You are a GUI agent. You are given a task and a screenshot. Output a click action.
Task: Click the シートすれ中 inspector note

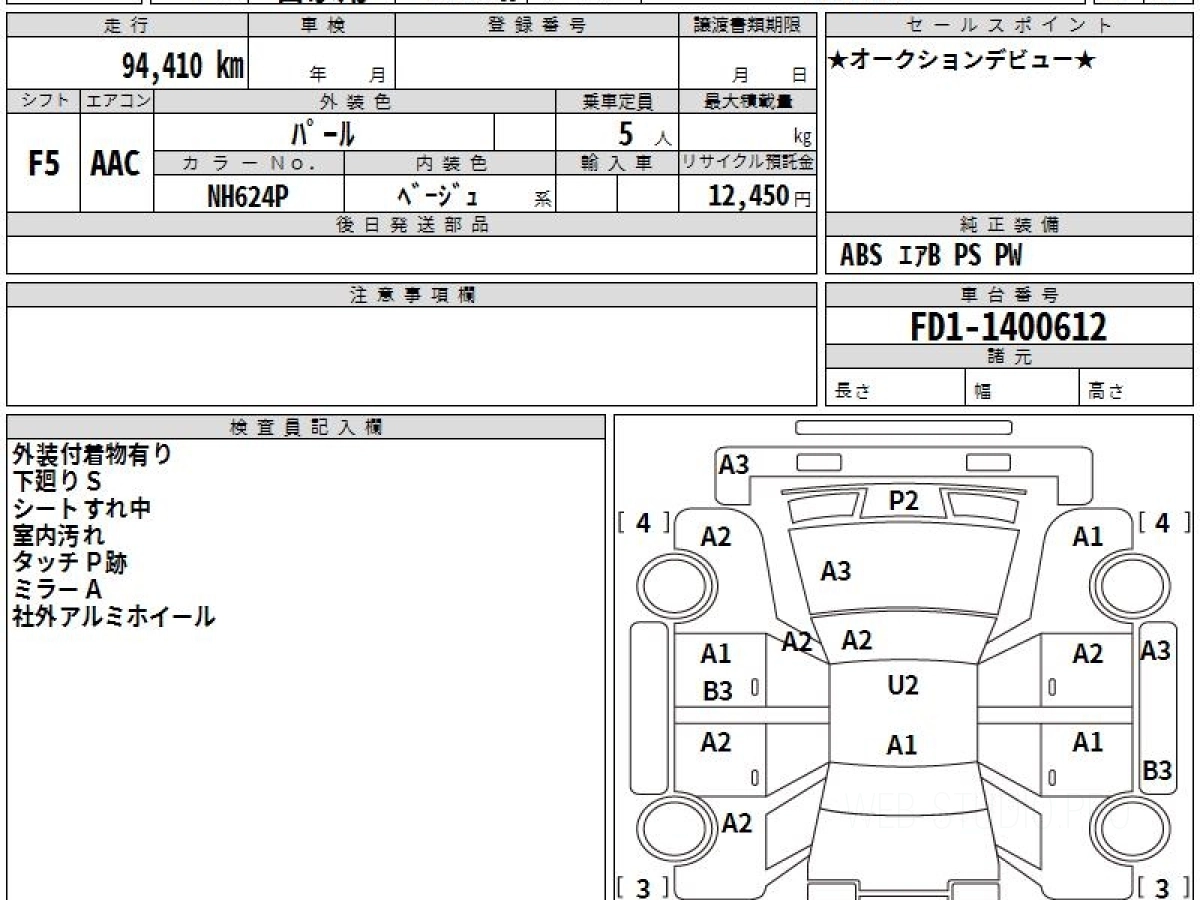[82, 508]
